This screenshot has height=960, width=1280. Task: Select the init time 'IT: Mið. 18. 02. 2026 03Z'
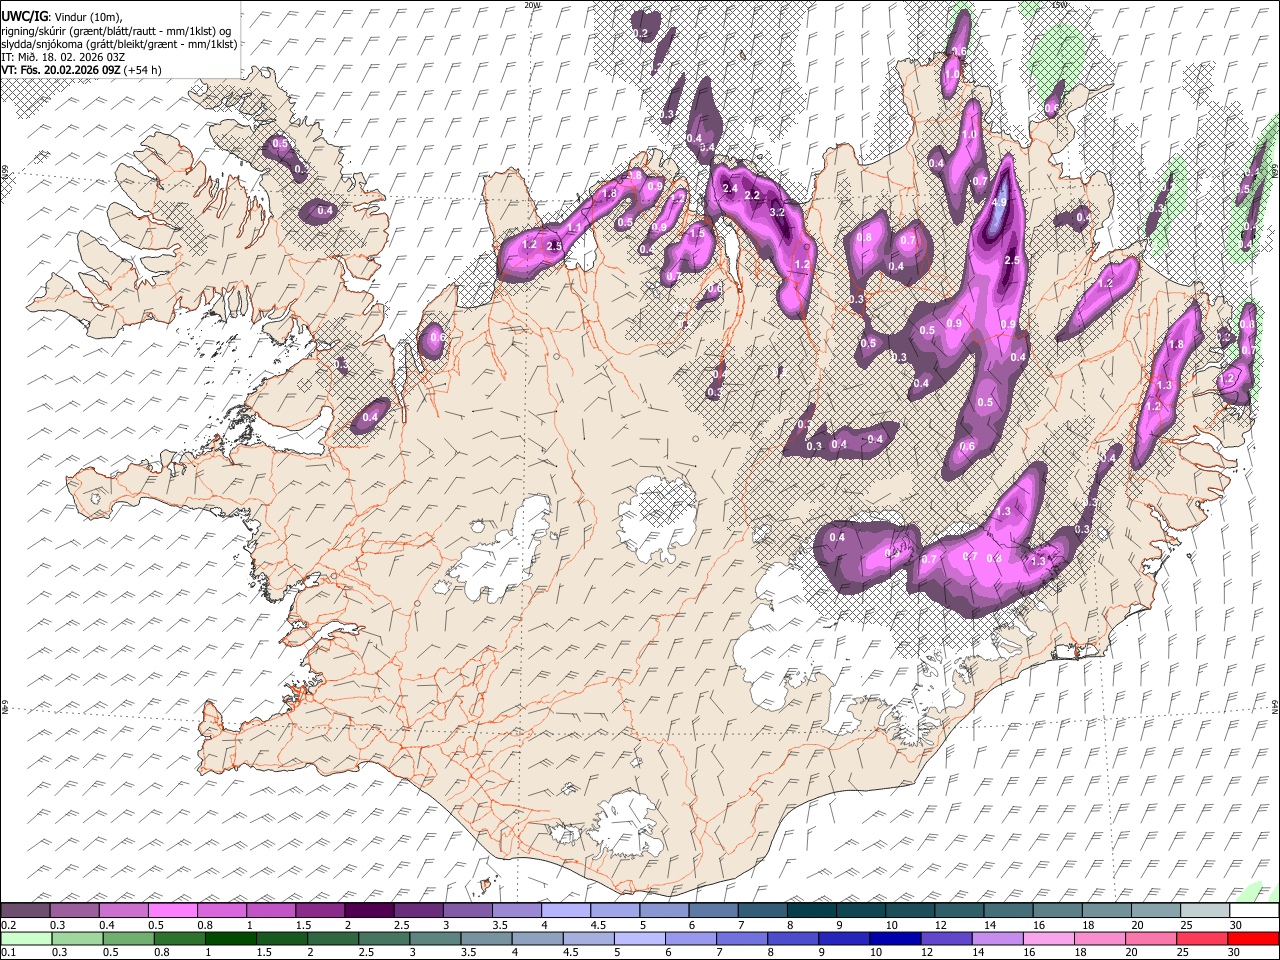coord(63,57)
